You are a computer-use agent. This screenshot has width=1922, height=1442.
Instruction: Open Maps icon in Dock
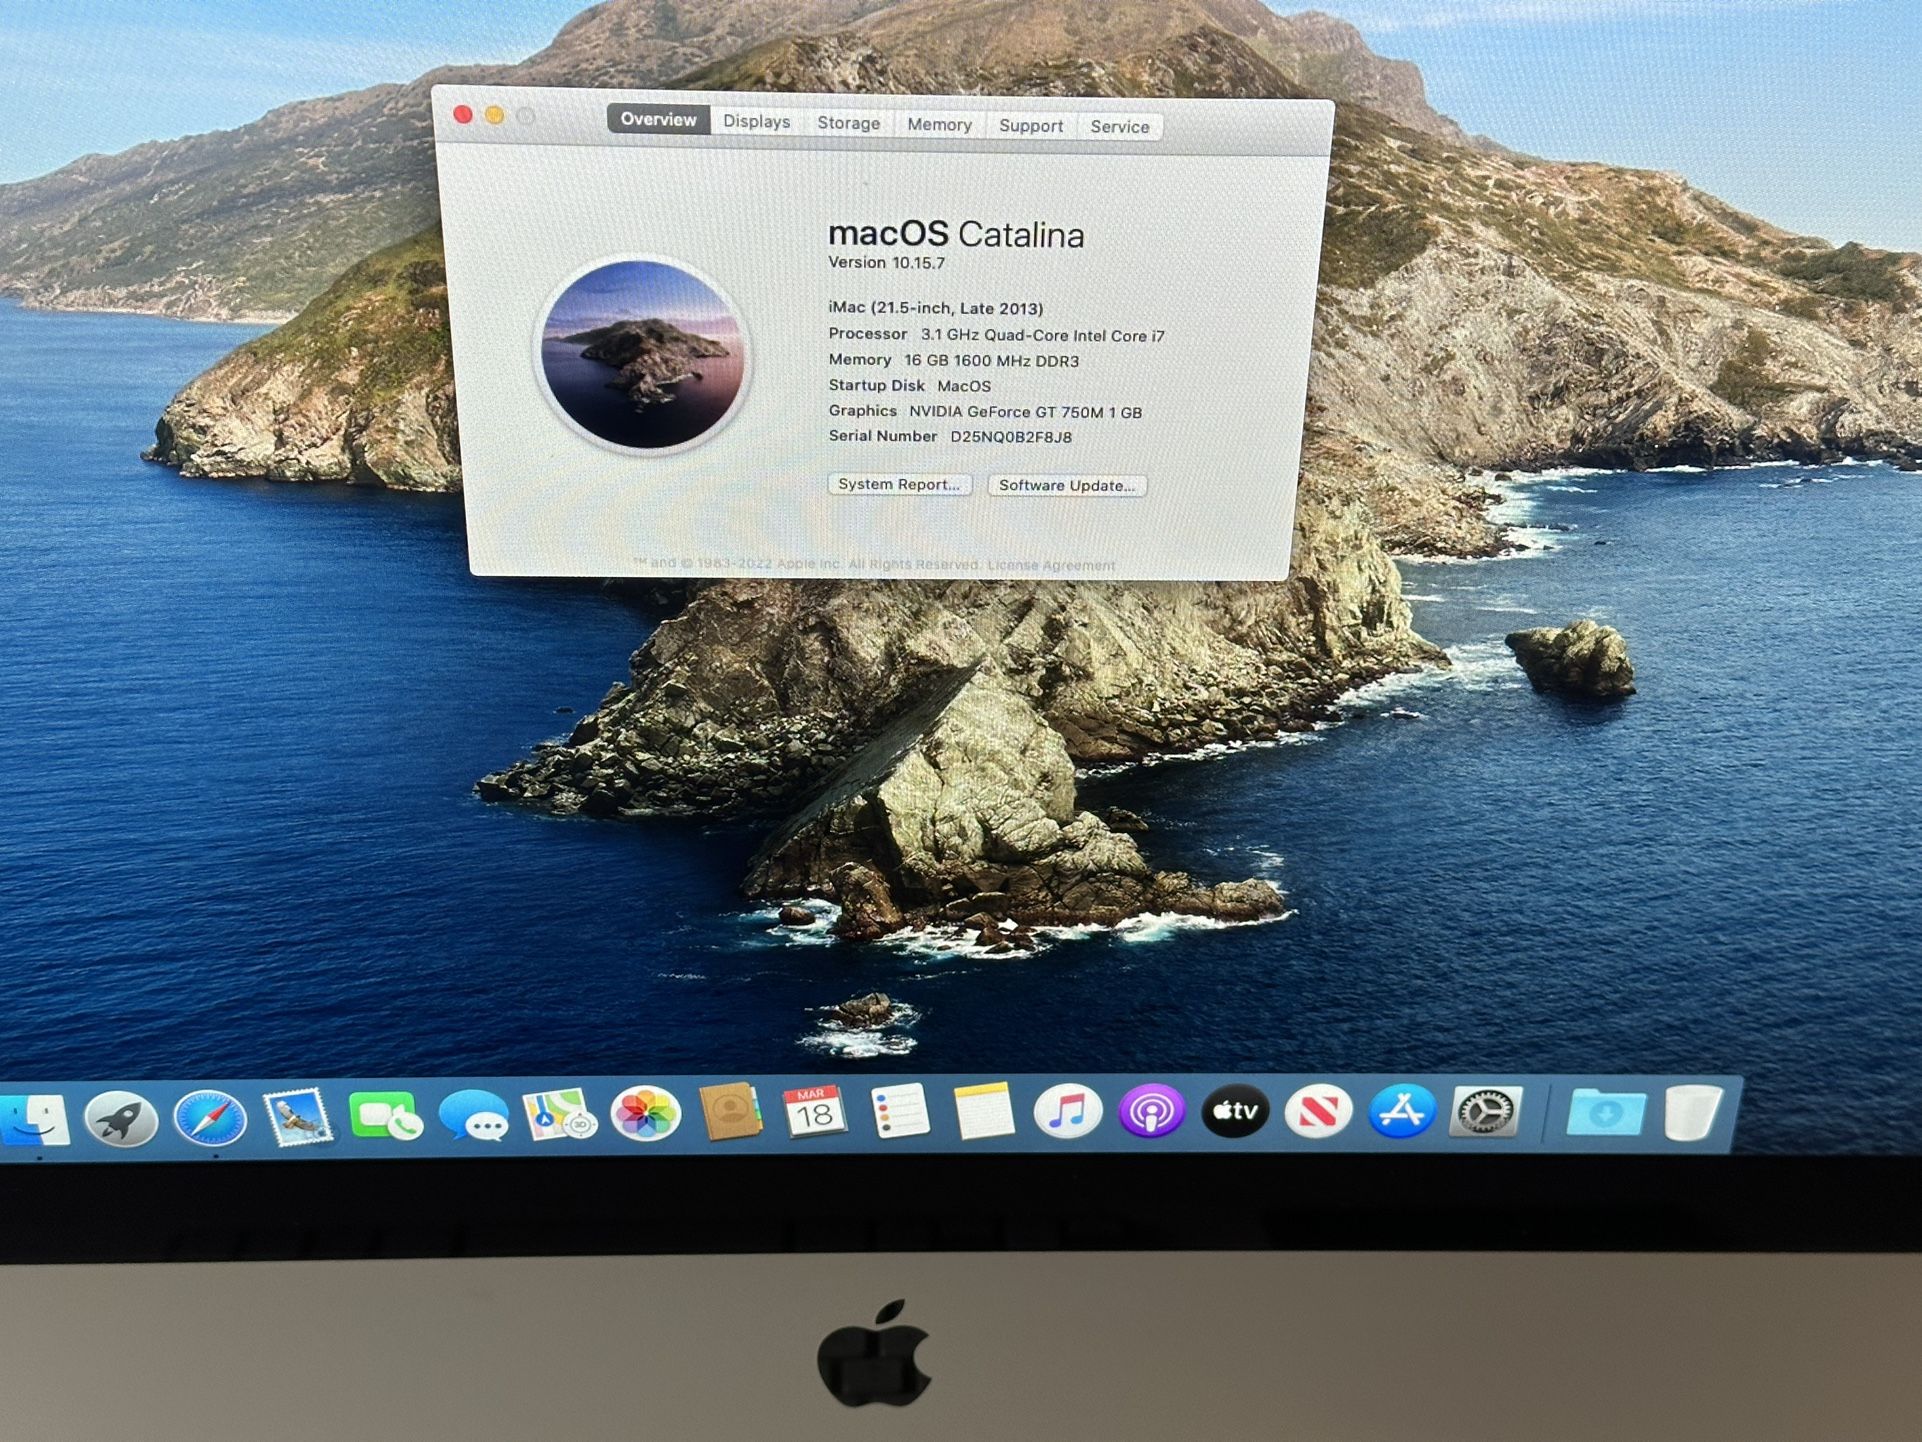pos(559,1115)
